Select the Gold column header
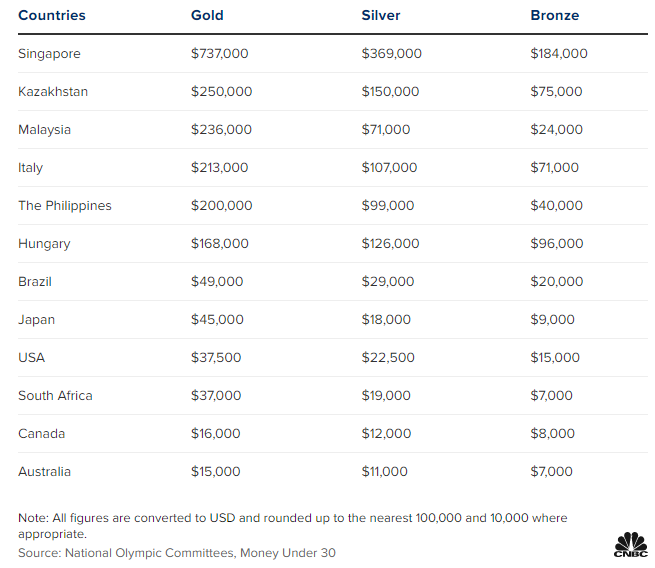Screen dimensions: 655x568 (207, 16)
